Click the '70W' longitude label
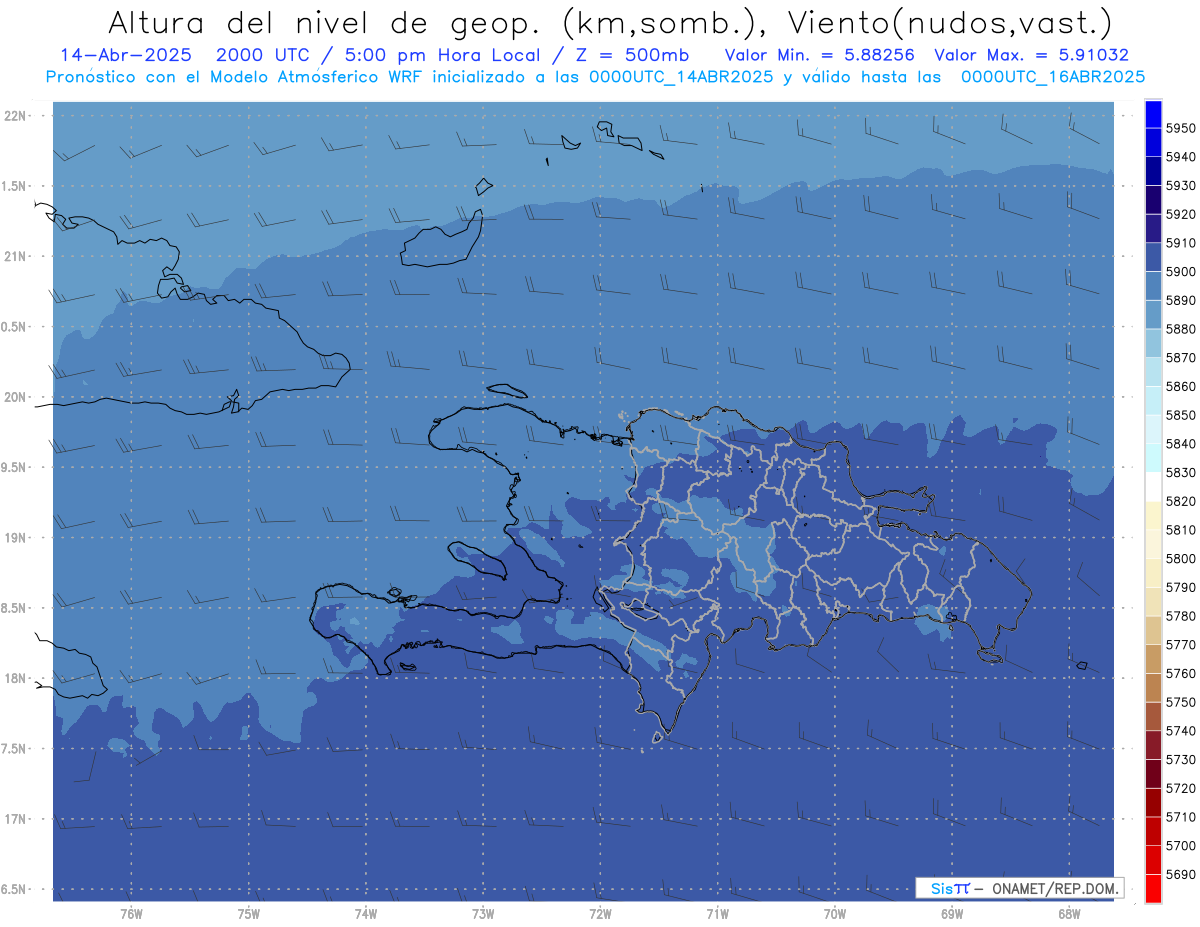 835,914
